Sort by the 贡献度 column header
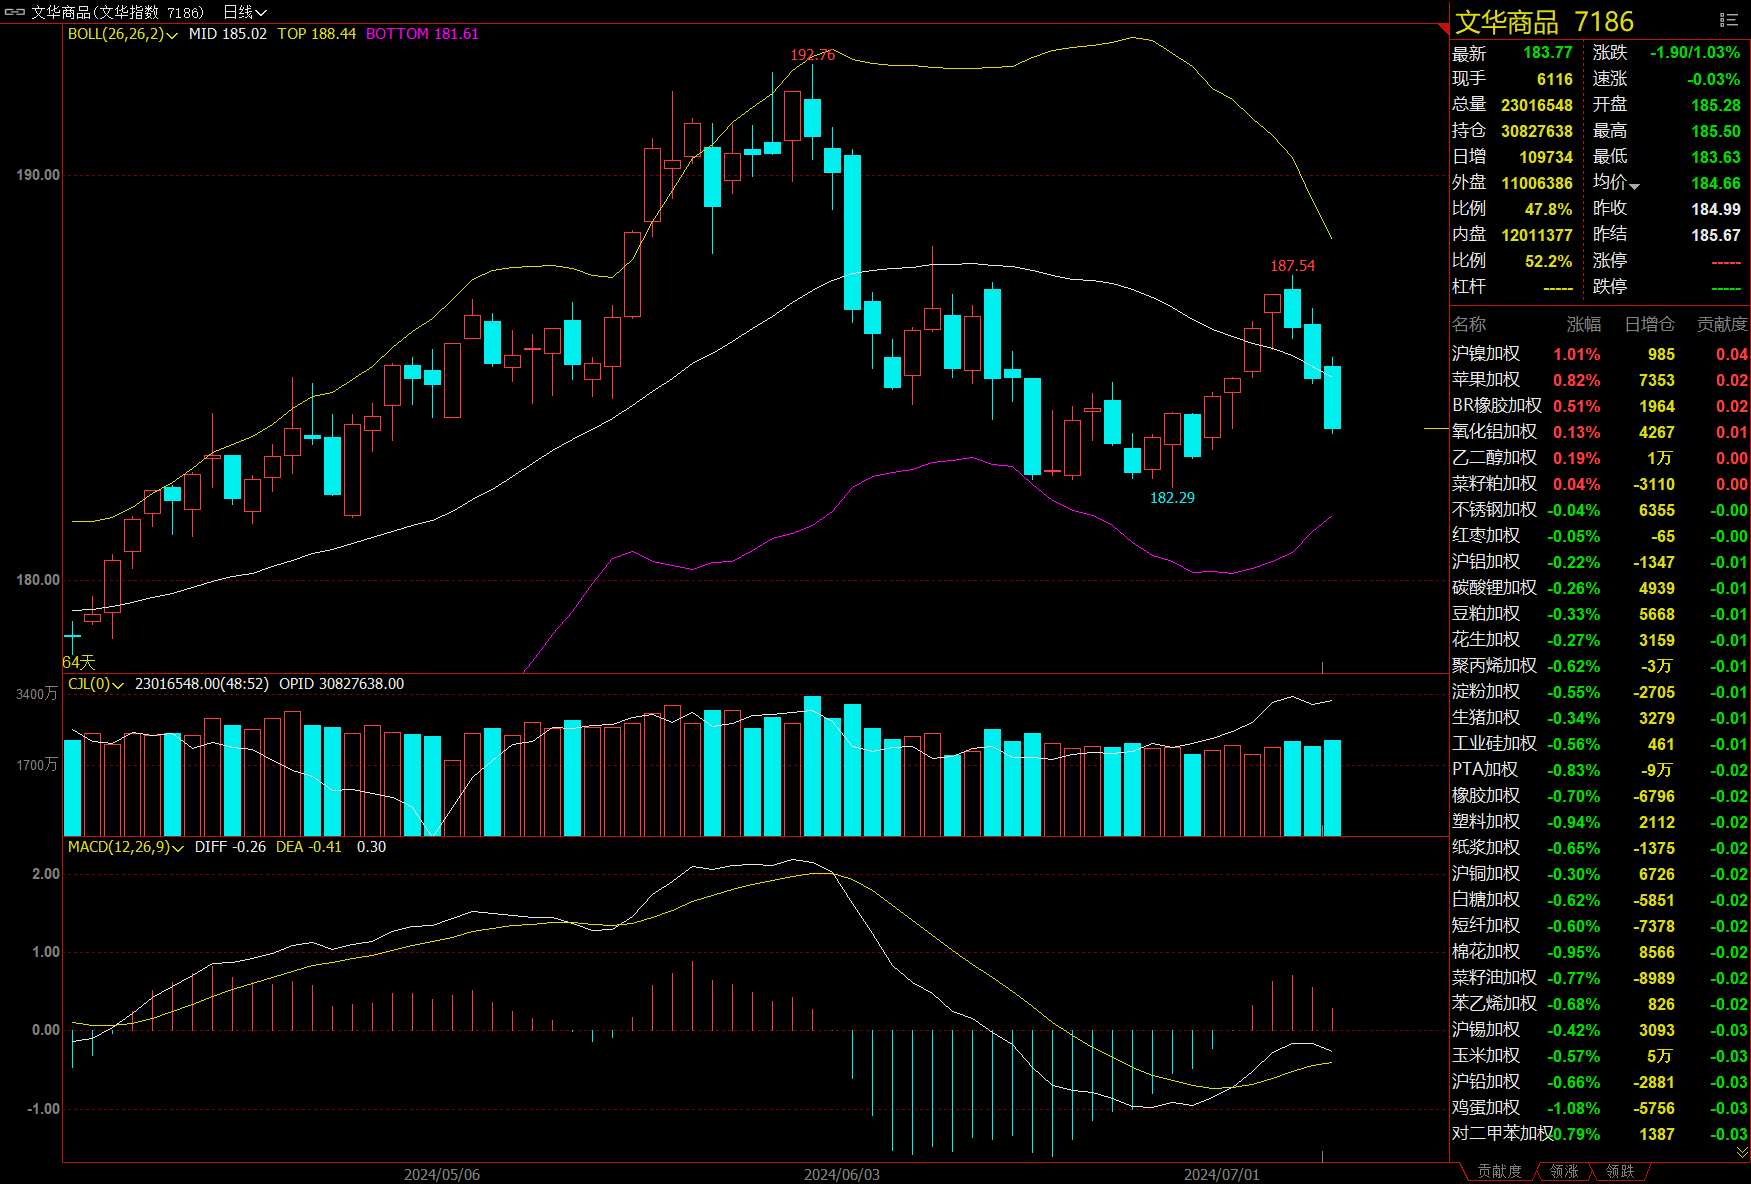 tap(1722, 324)
